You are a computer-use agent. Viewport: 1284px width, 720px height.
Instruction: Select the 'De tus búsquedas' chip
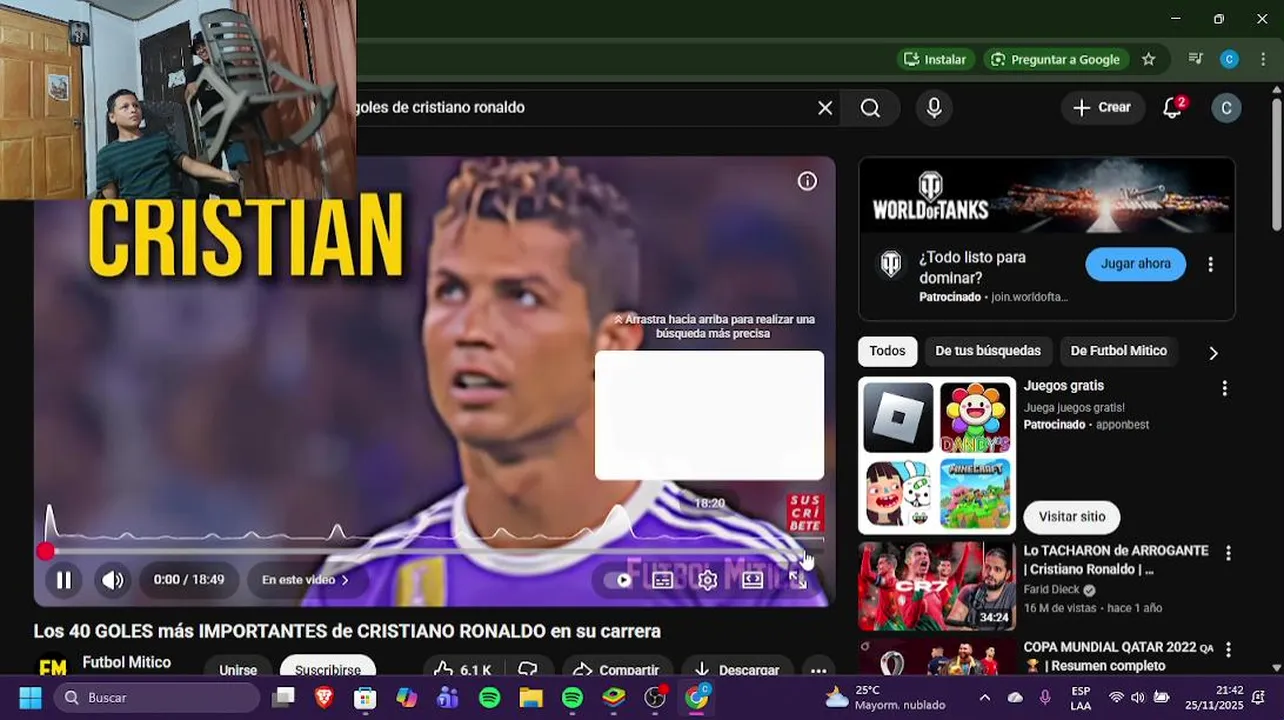click(988, 351)
